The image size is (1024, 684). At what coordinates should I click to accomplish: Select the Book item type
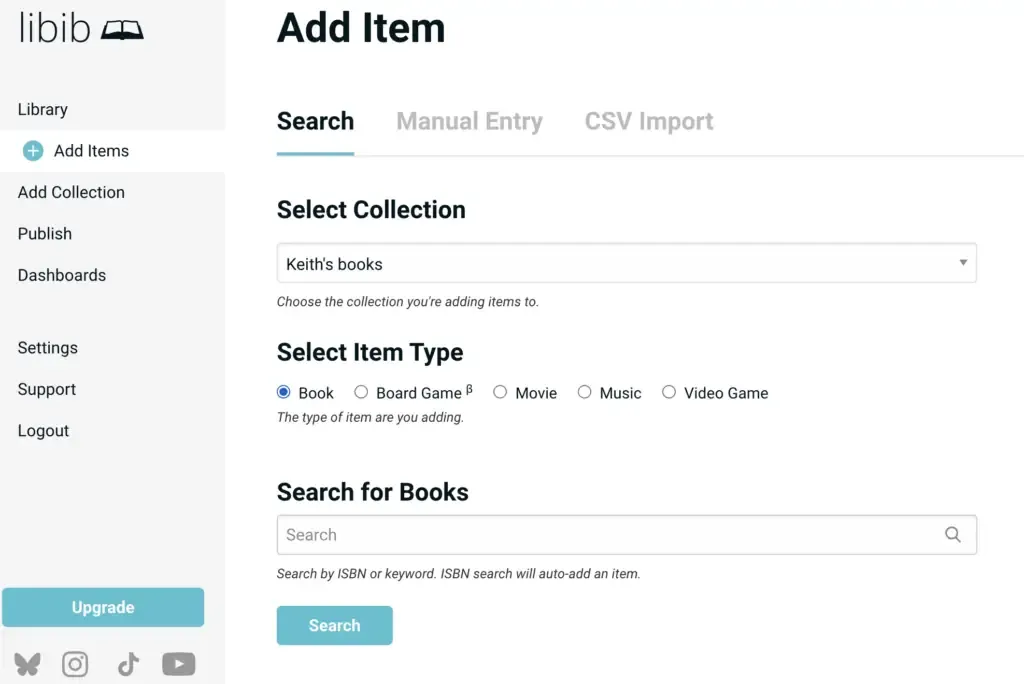click(284, 393)
